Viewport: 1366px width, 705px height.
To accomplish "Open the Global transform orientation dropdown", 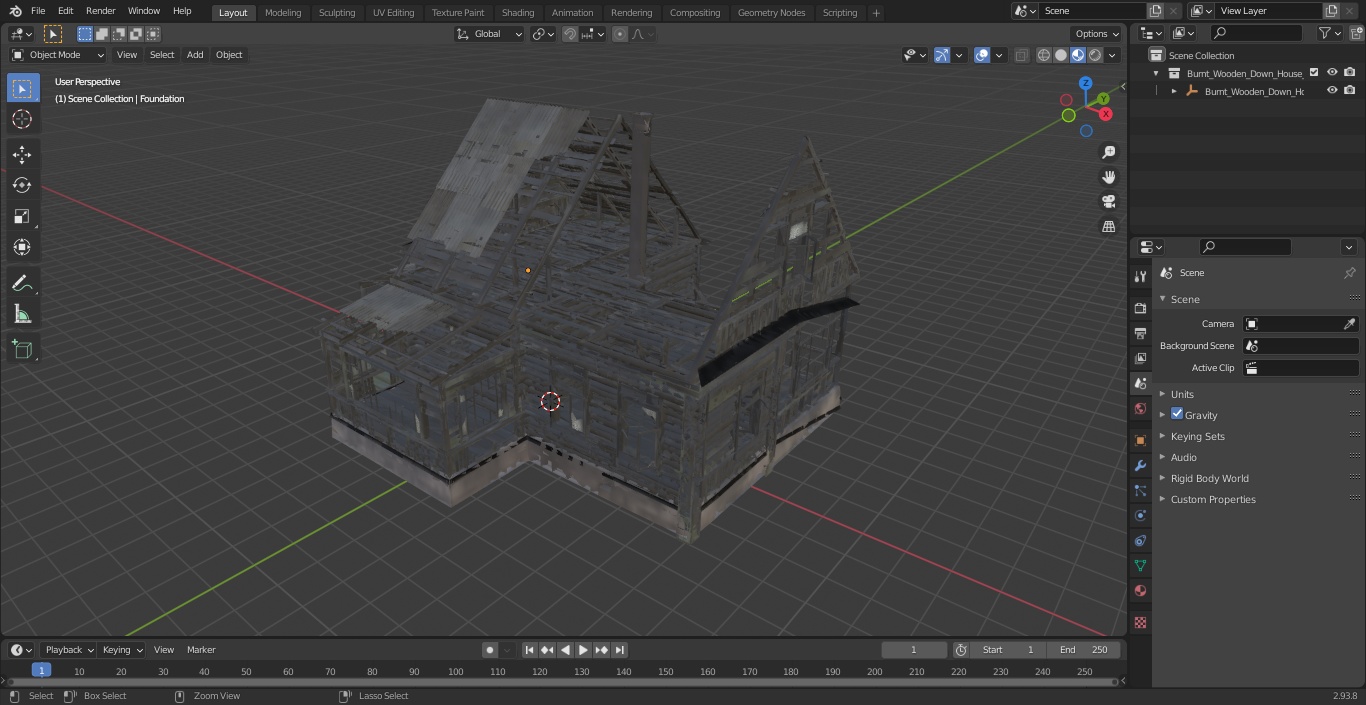I will [x=490, y=34].
